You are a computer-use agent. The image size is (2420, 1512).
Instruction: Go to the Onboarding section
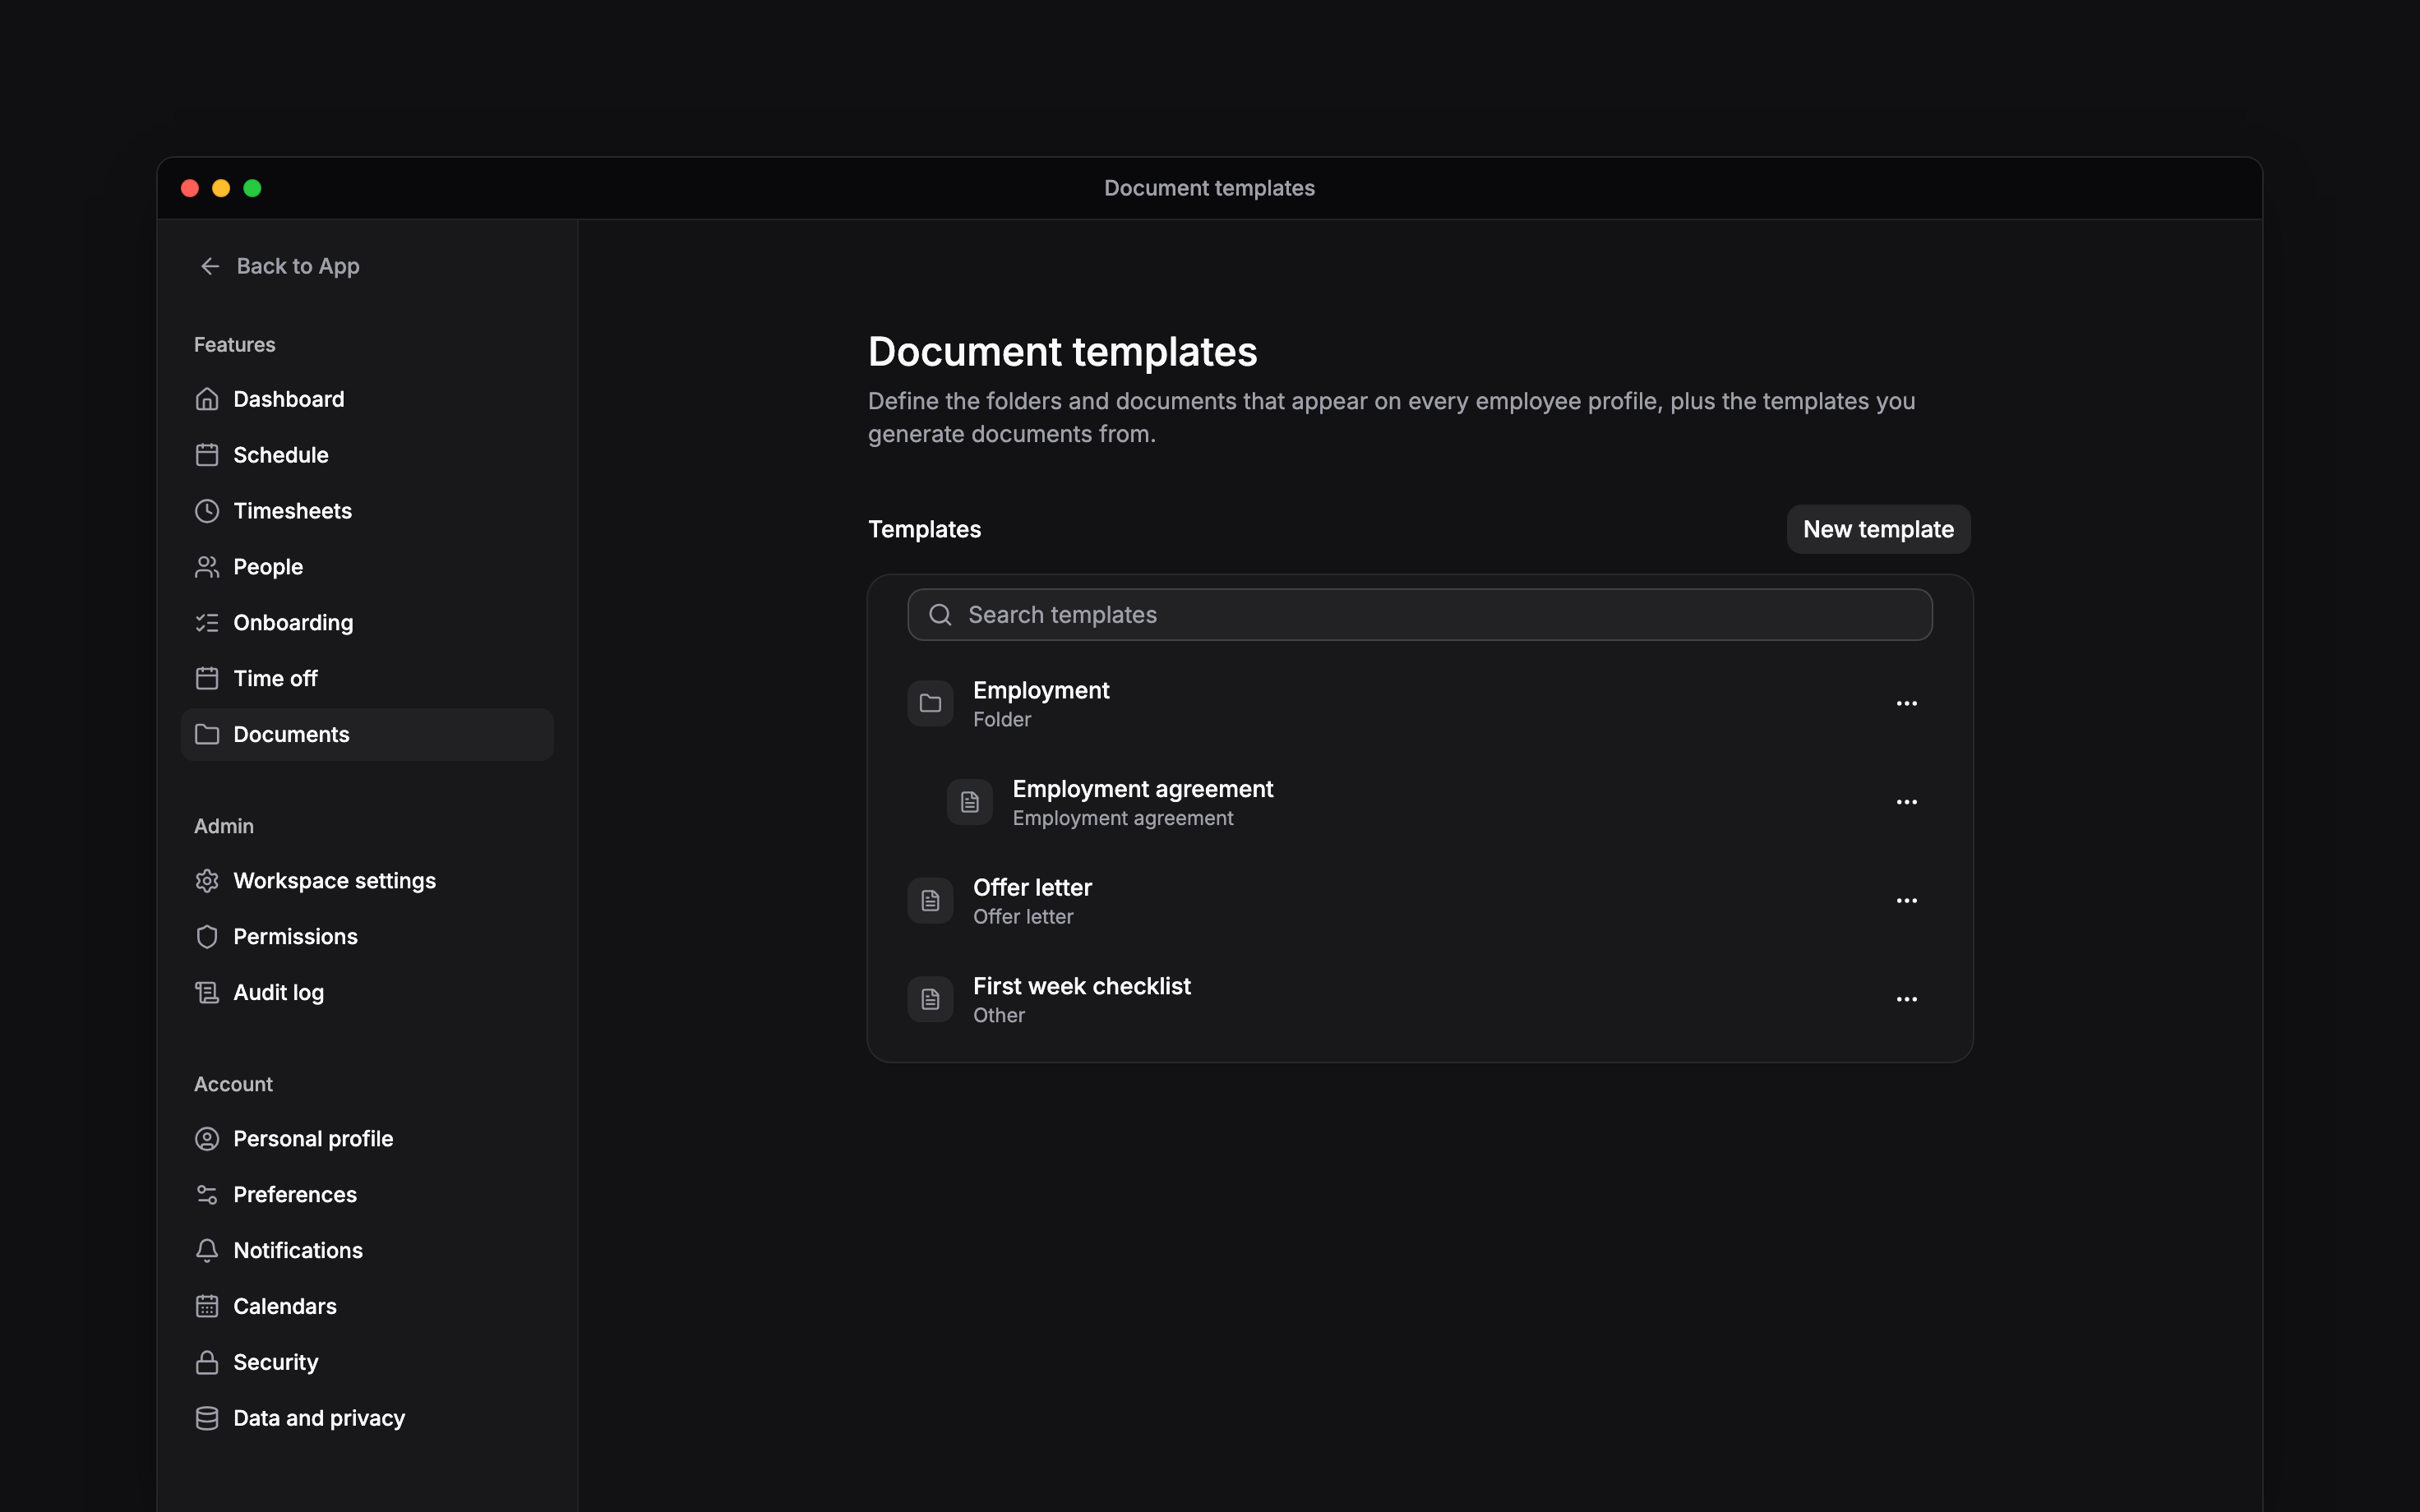[367, 623]
